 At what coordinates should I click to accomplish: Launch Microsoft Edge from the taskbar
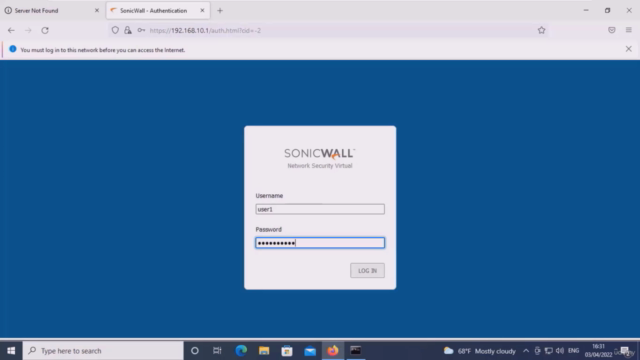[241, 351]
